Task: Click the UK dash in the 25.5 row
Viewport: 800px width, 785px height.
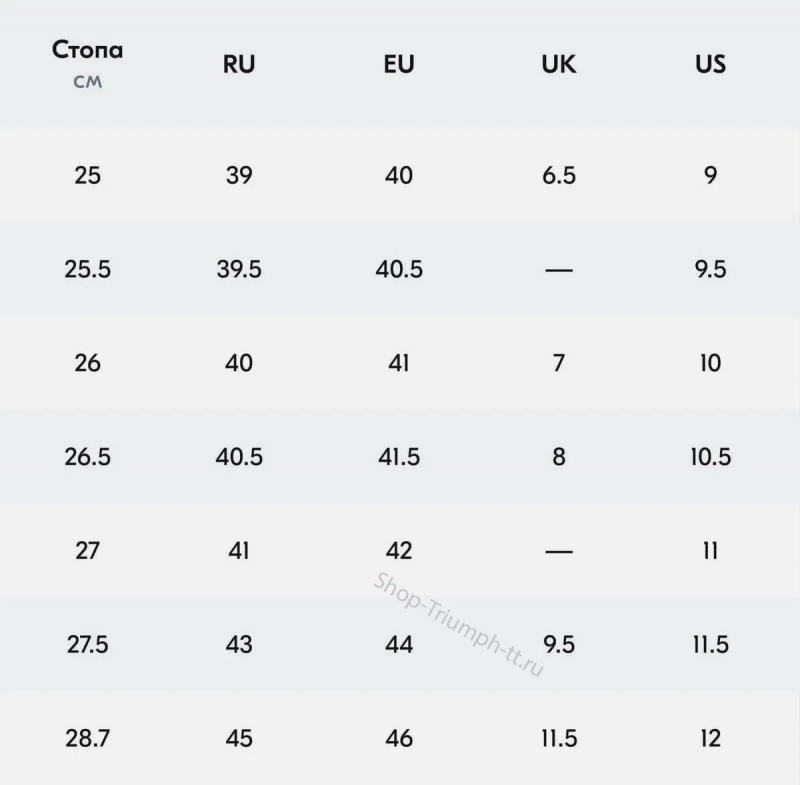Action: point(558,270)
